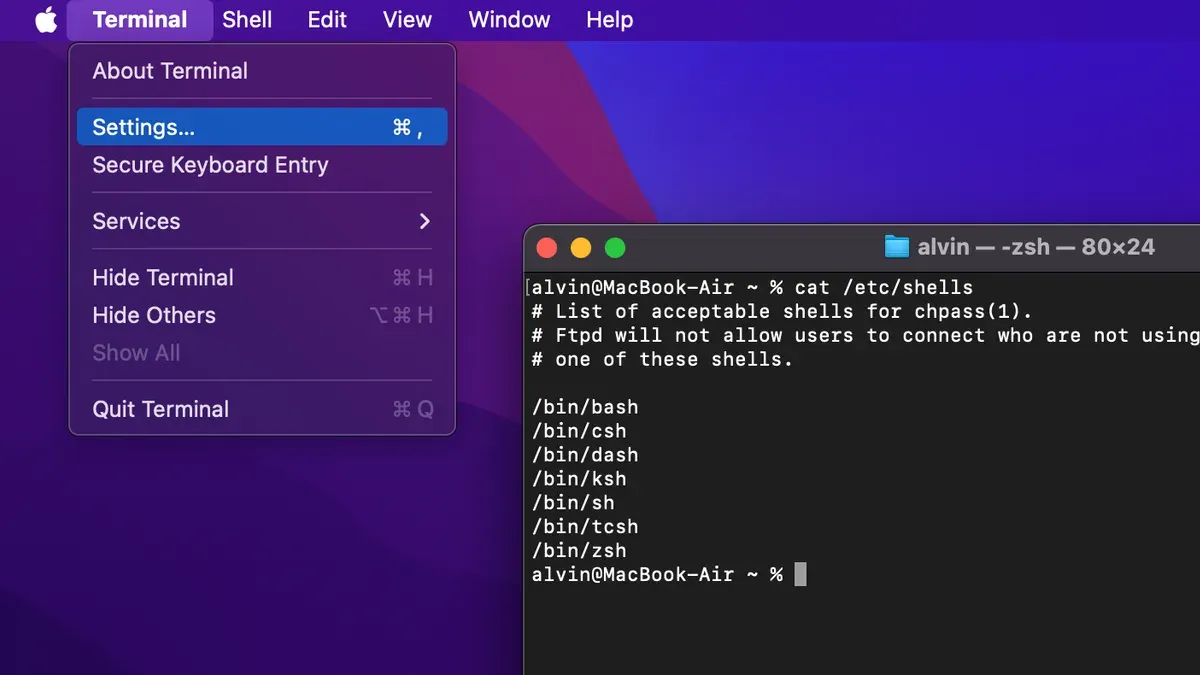This screenshot has width=1200, height=675.
Task: Click the line '# one of these shells.'
Action: [662, 360]
